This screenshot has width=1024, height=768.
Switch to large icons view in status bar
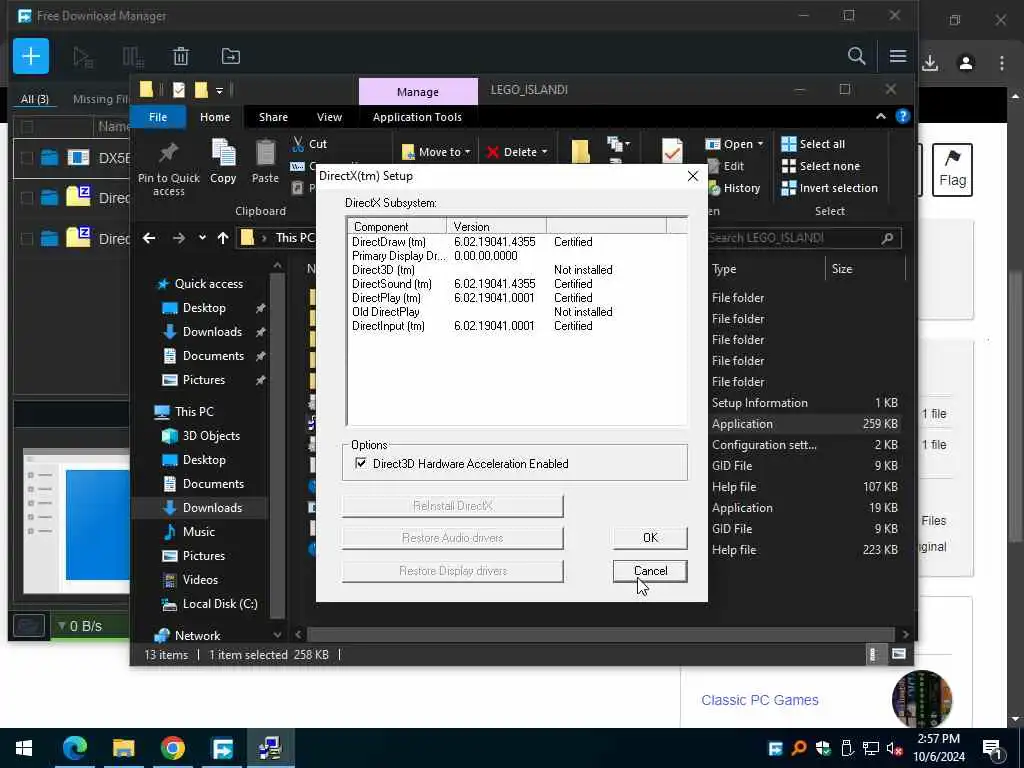[899, 654]
